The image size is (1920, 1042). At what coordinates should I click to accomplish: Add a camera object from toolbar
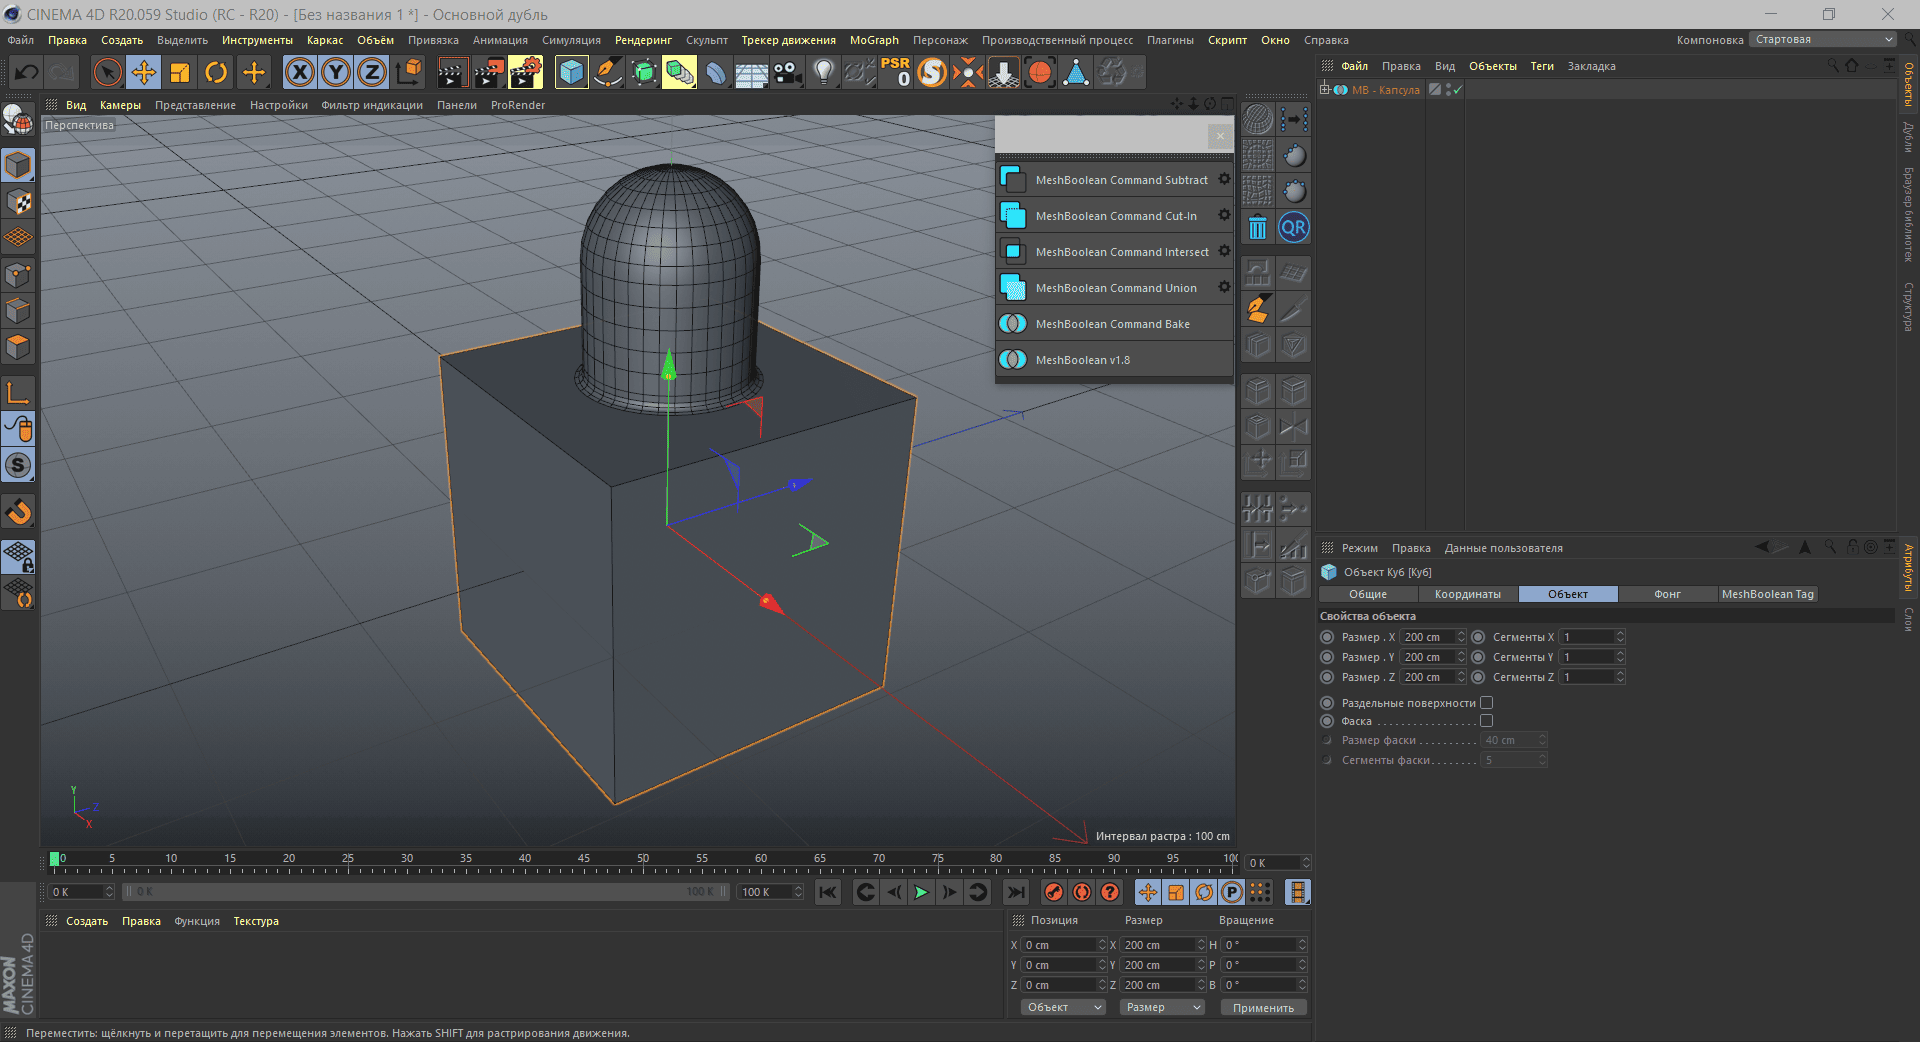click(x=787, y=72)
